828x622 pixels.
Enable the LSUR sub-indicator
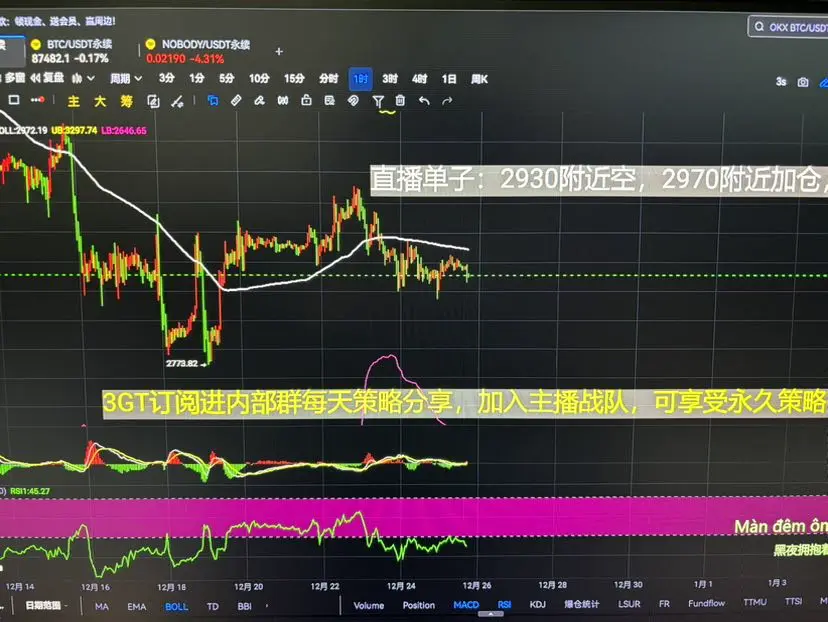coord(629,604)
